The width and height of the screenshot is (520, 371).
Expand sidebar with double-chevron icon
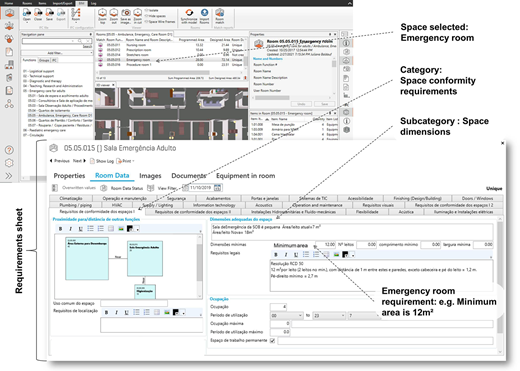tap(9, 176)
